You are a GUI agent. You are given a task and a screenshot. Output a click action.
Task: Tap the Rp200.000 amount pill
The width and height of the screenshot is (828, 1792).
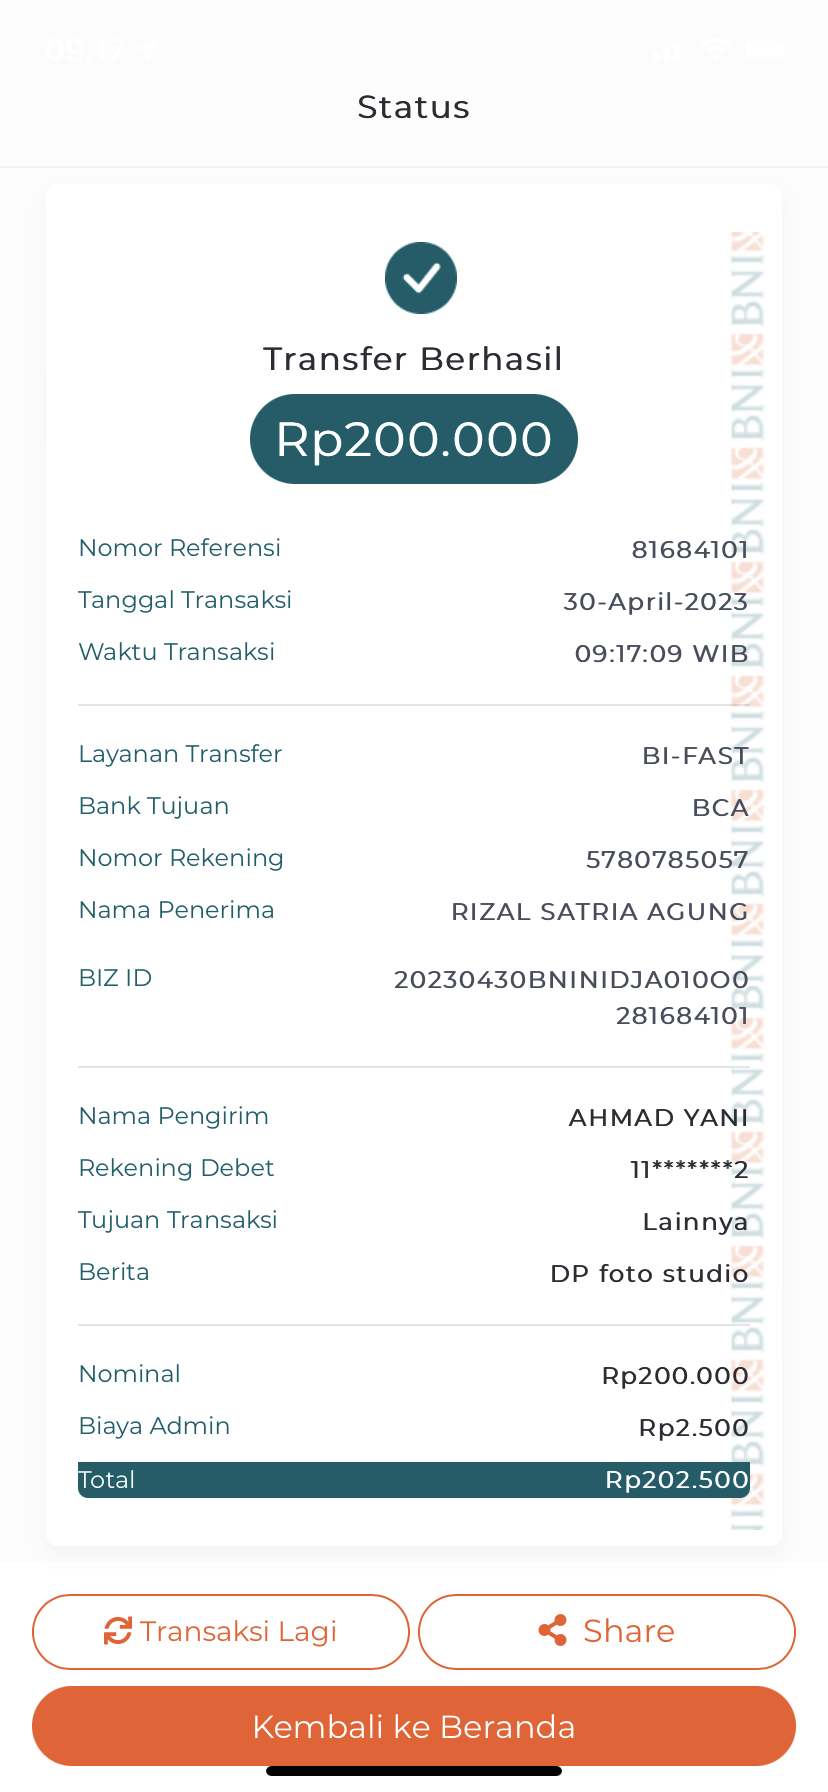pos(414,440)
